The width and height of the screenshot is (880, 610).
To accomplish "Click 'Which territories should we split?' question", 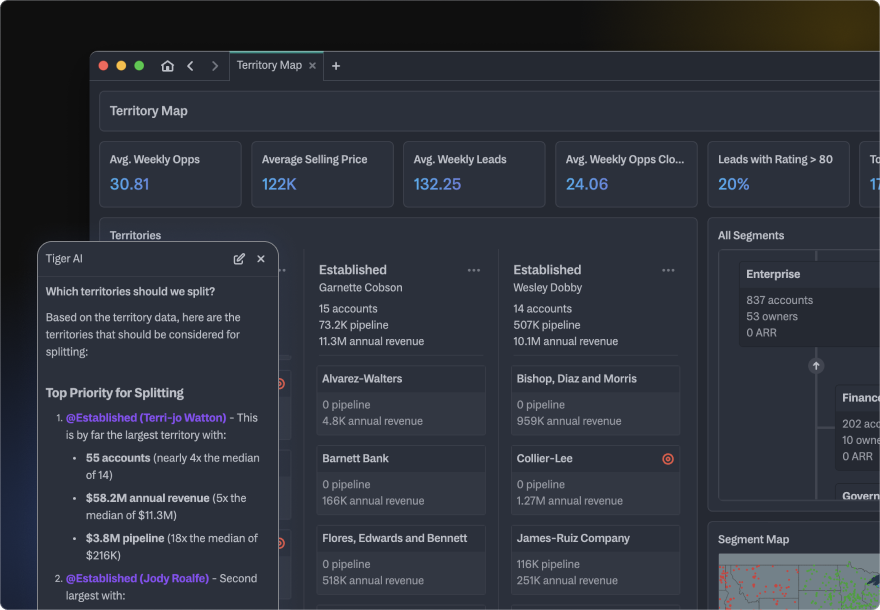I will tap(130, 291).
